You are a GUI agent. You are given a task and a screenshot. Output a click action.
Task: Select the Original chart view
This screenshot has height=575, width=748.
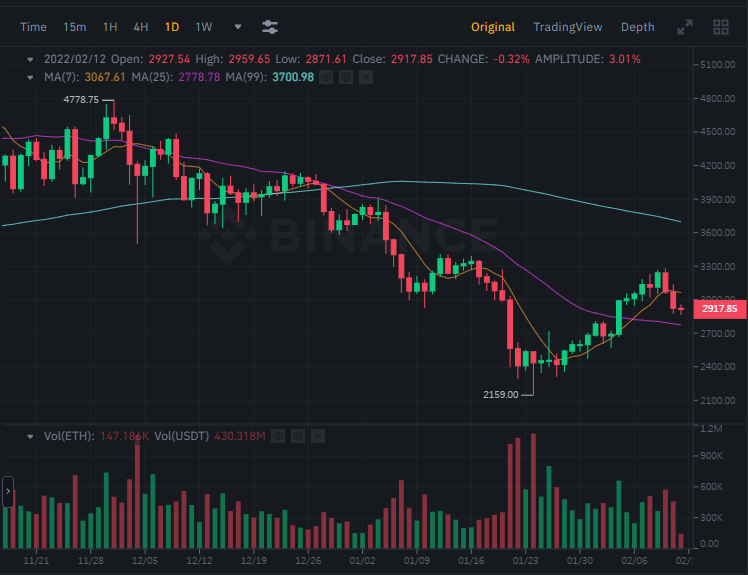[x=493, y=27]
